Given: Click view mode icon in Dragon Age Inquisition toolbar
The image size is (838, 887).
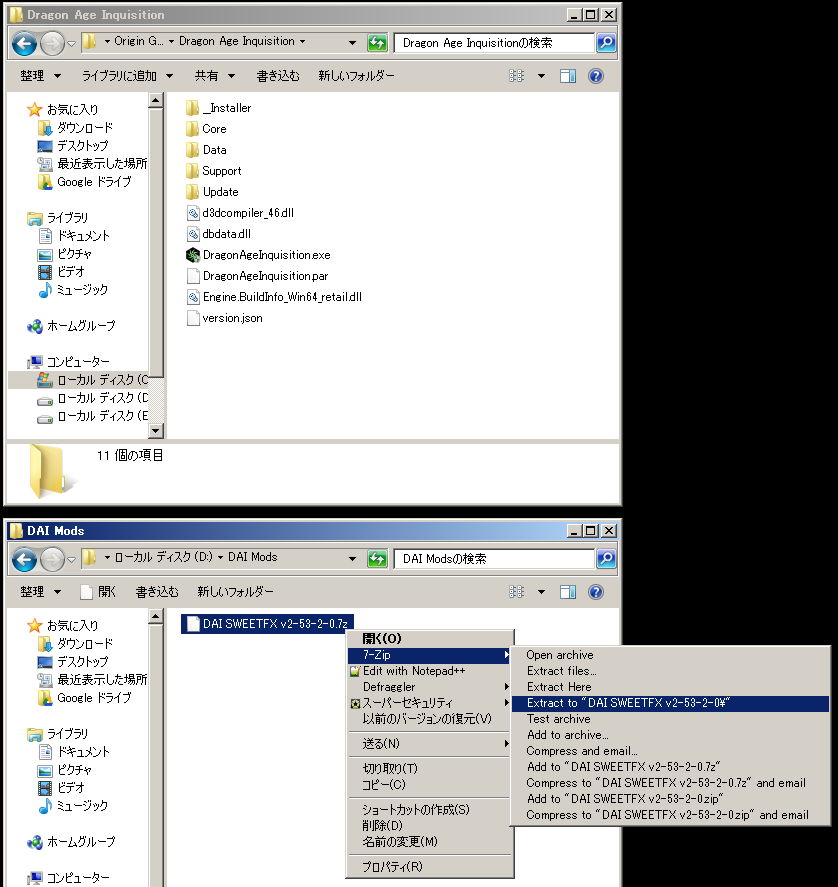Looking at the screenshot, I should click(x=516, y=76).
